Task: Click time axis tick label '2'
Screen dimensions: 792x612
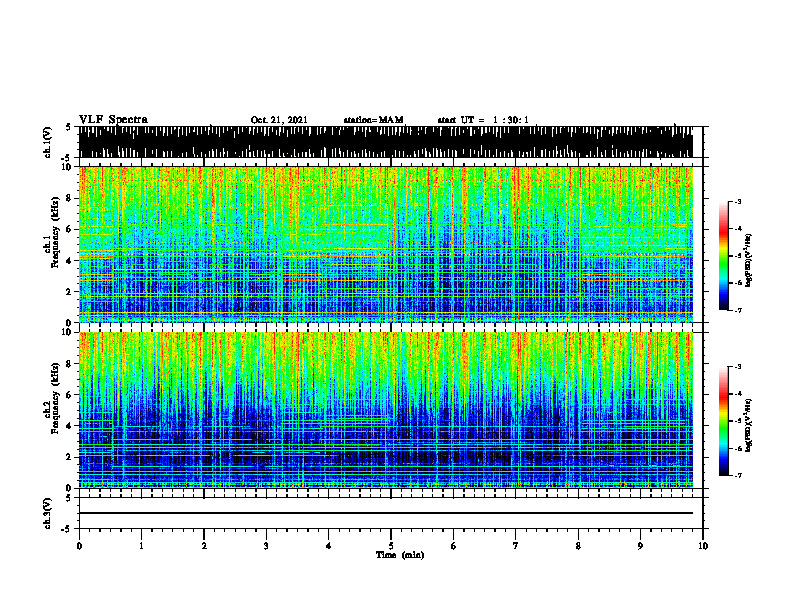Action: point(204,546)
